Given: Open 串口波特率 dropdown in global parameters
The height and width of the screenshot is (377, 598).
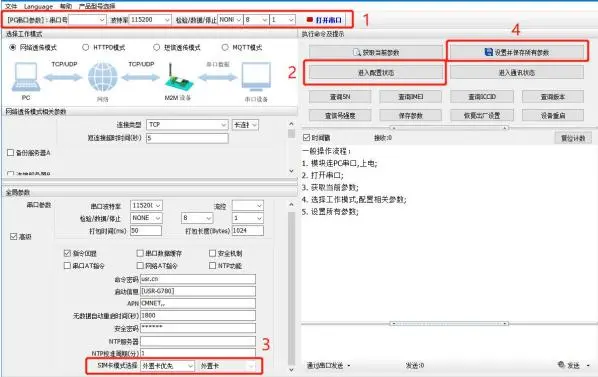Looking at the screenshot, I should (146, 206).
